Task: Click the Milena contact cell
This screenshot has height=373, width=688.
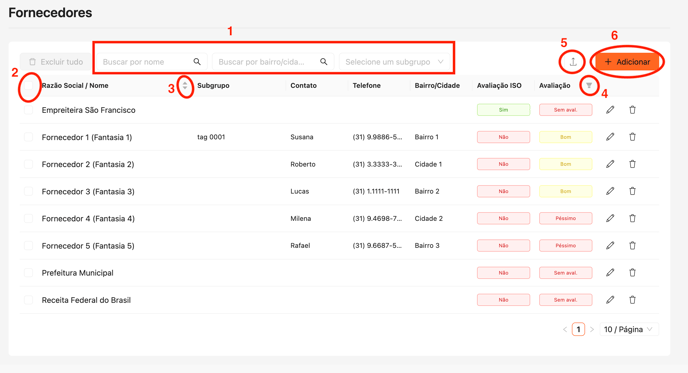Action: pos(301,218)
